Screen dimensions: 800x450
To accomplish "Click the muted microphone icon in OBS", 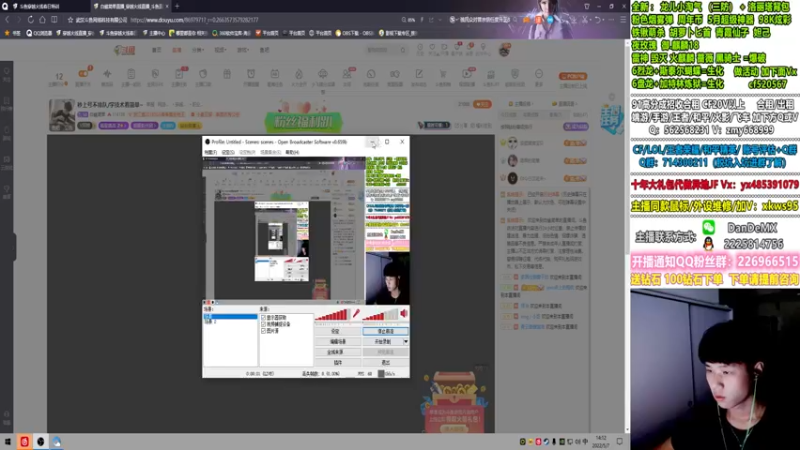I will click(356, 313).
